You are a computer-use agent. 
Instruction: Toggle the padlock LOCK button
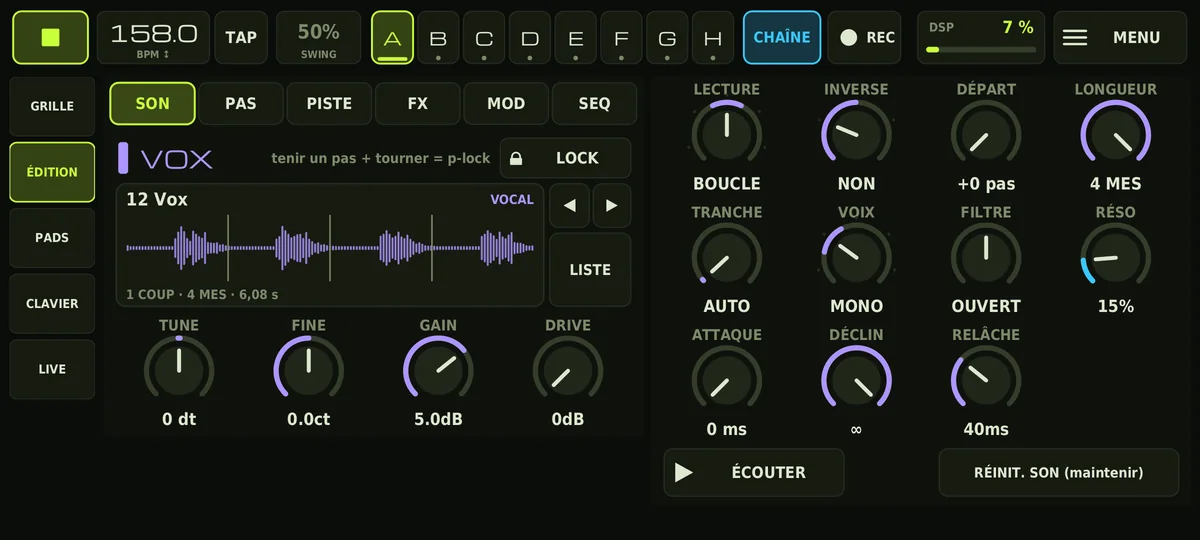[565, 158]
